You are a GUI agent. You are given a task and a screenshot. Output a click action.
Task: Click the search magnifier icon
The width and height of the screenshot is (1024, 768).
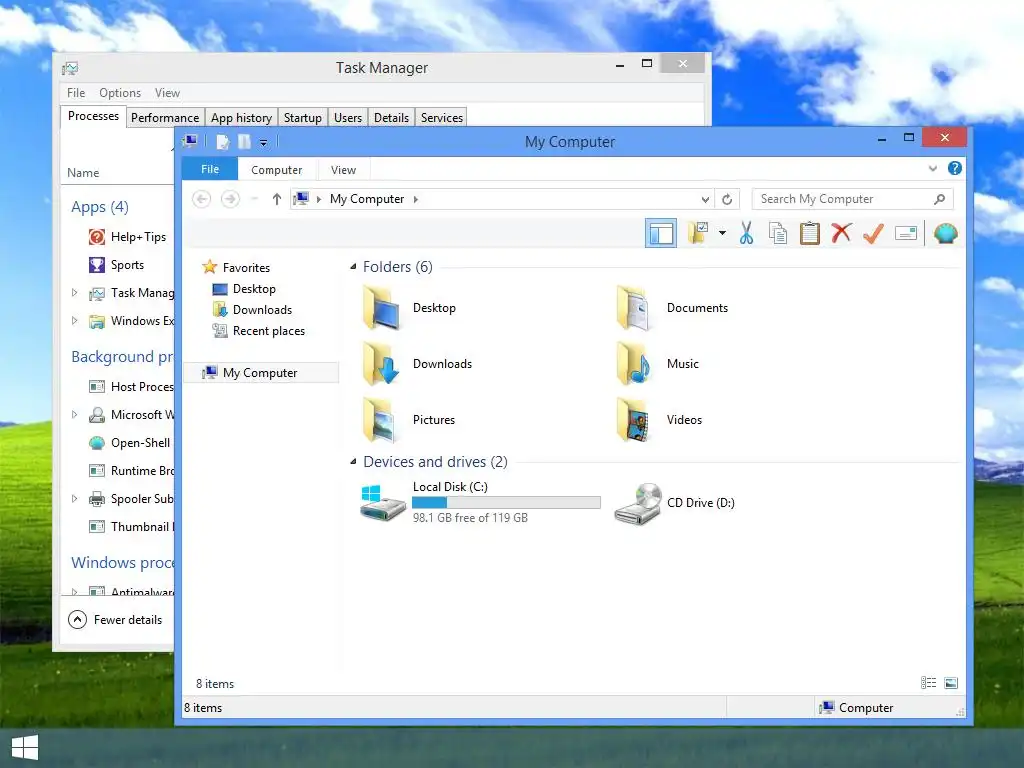tap(939, 199)
